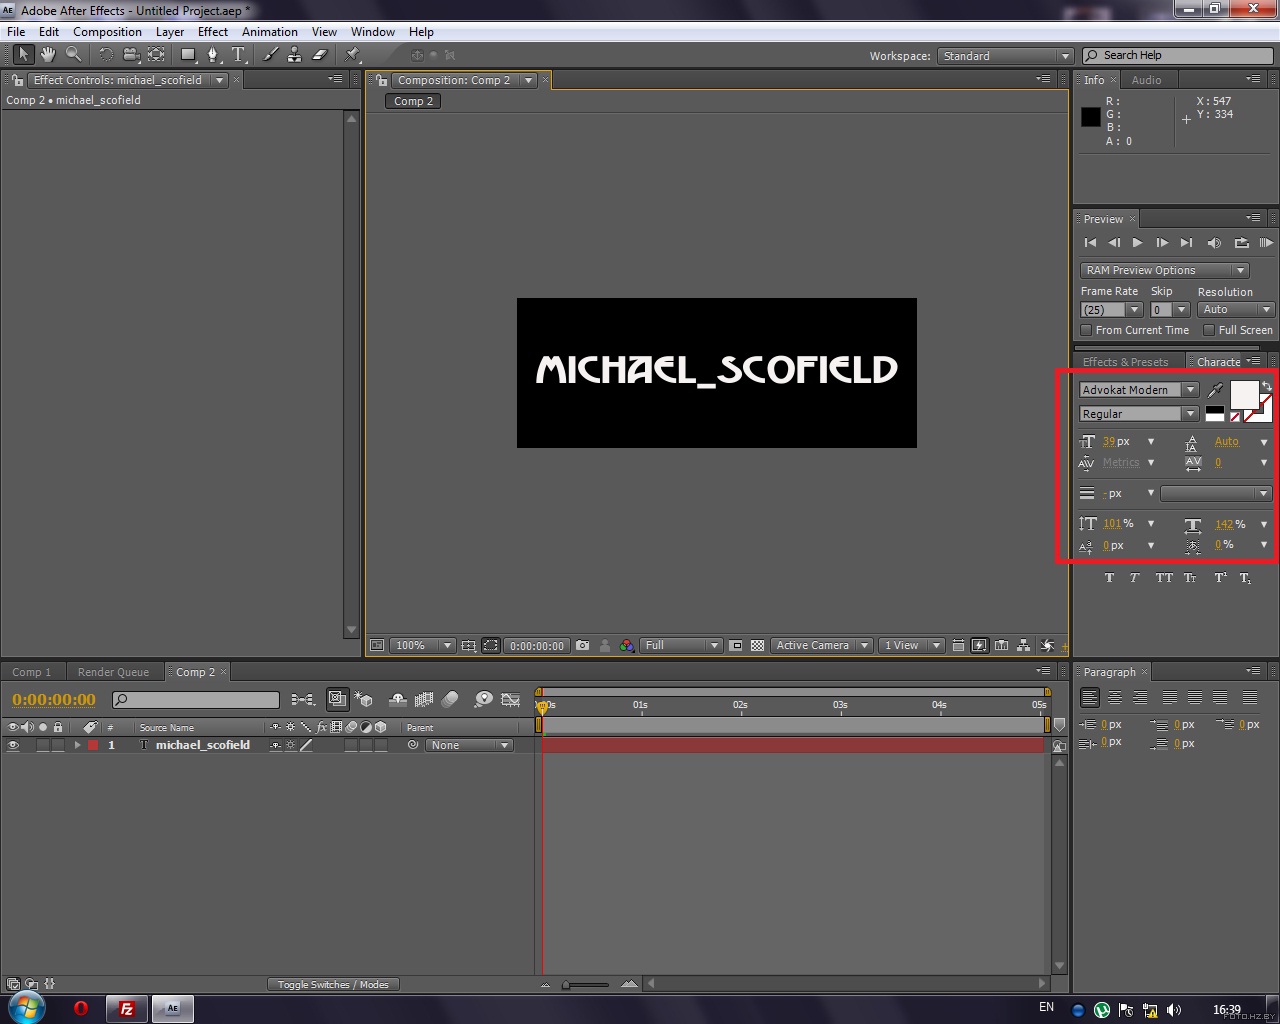Open the Full resolution dropdown
1280x1024 pixels.
click(682, 646)
